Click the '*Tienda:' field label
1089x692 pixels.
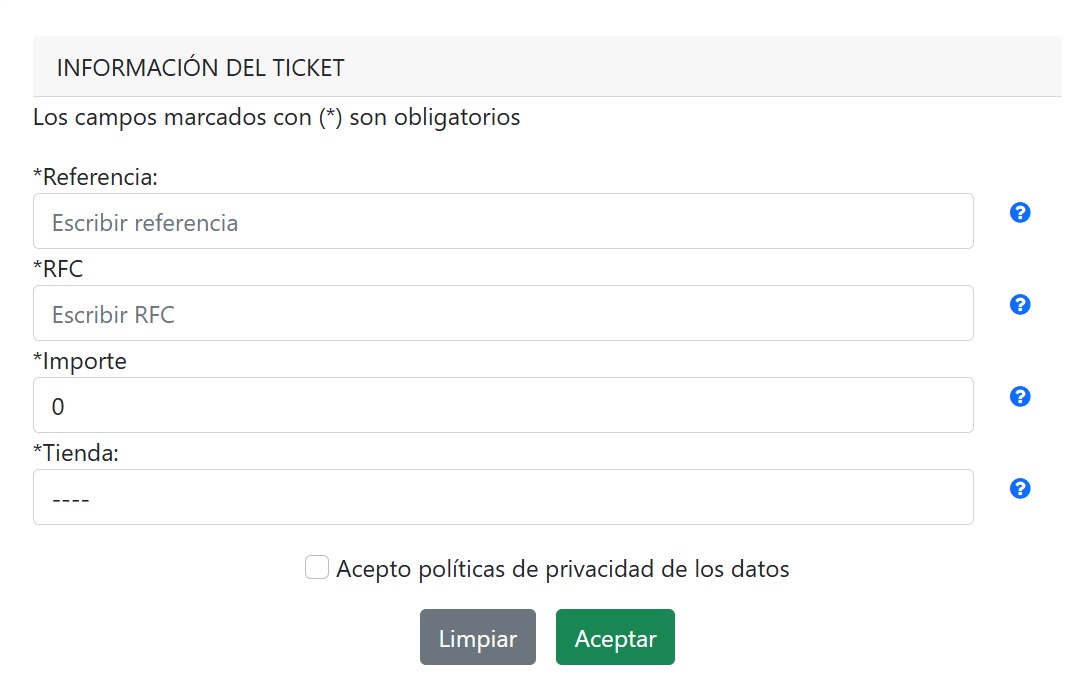(x=76, y=453)
